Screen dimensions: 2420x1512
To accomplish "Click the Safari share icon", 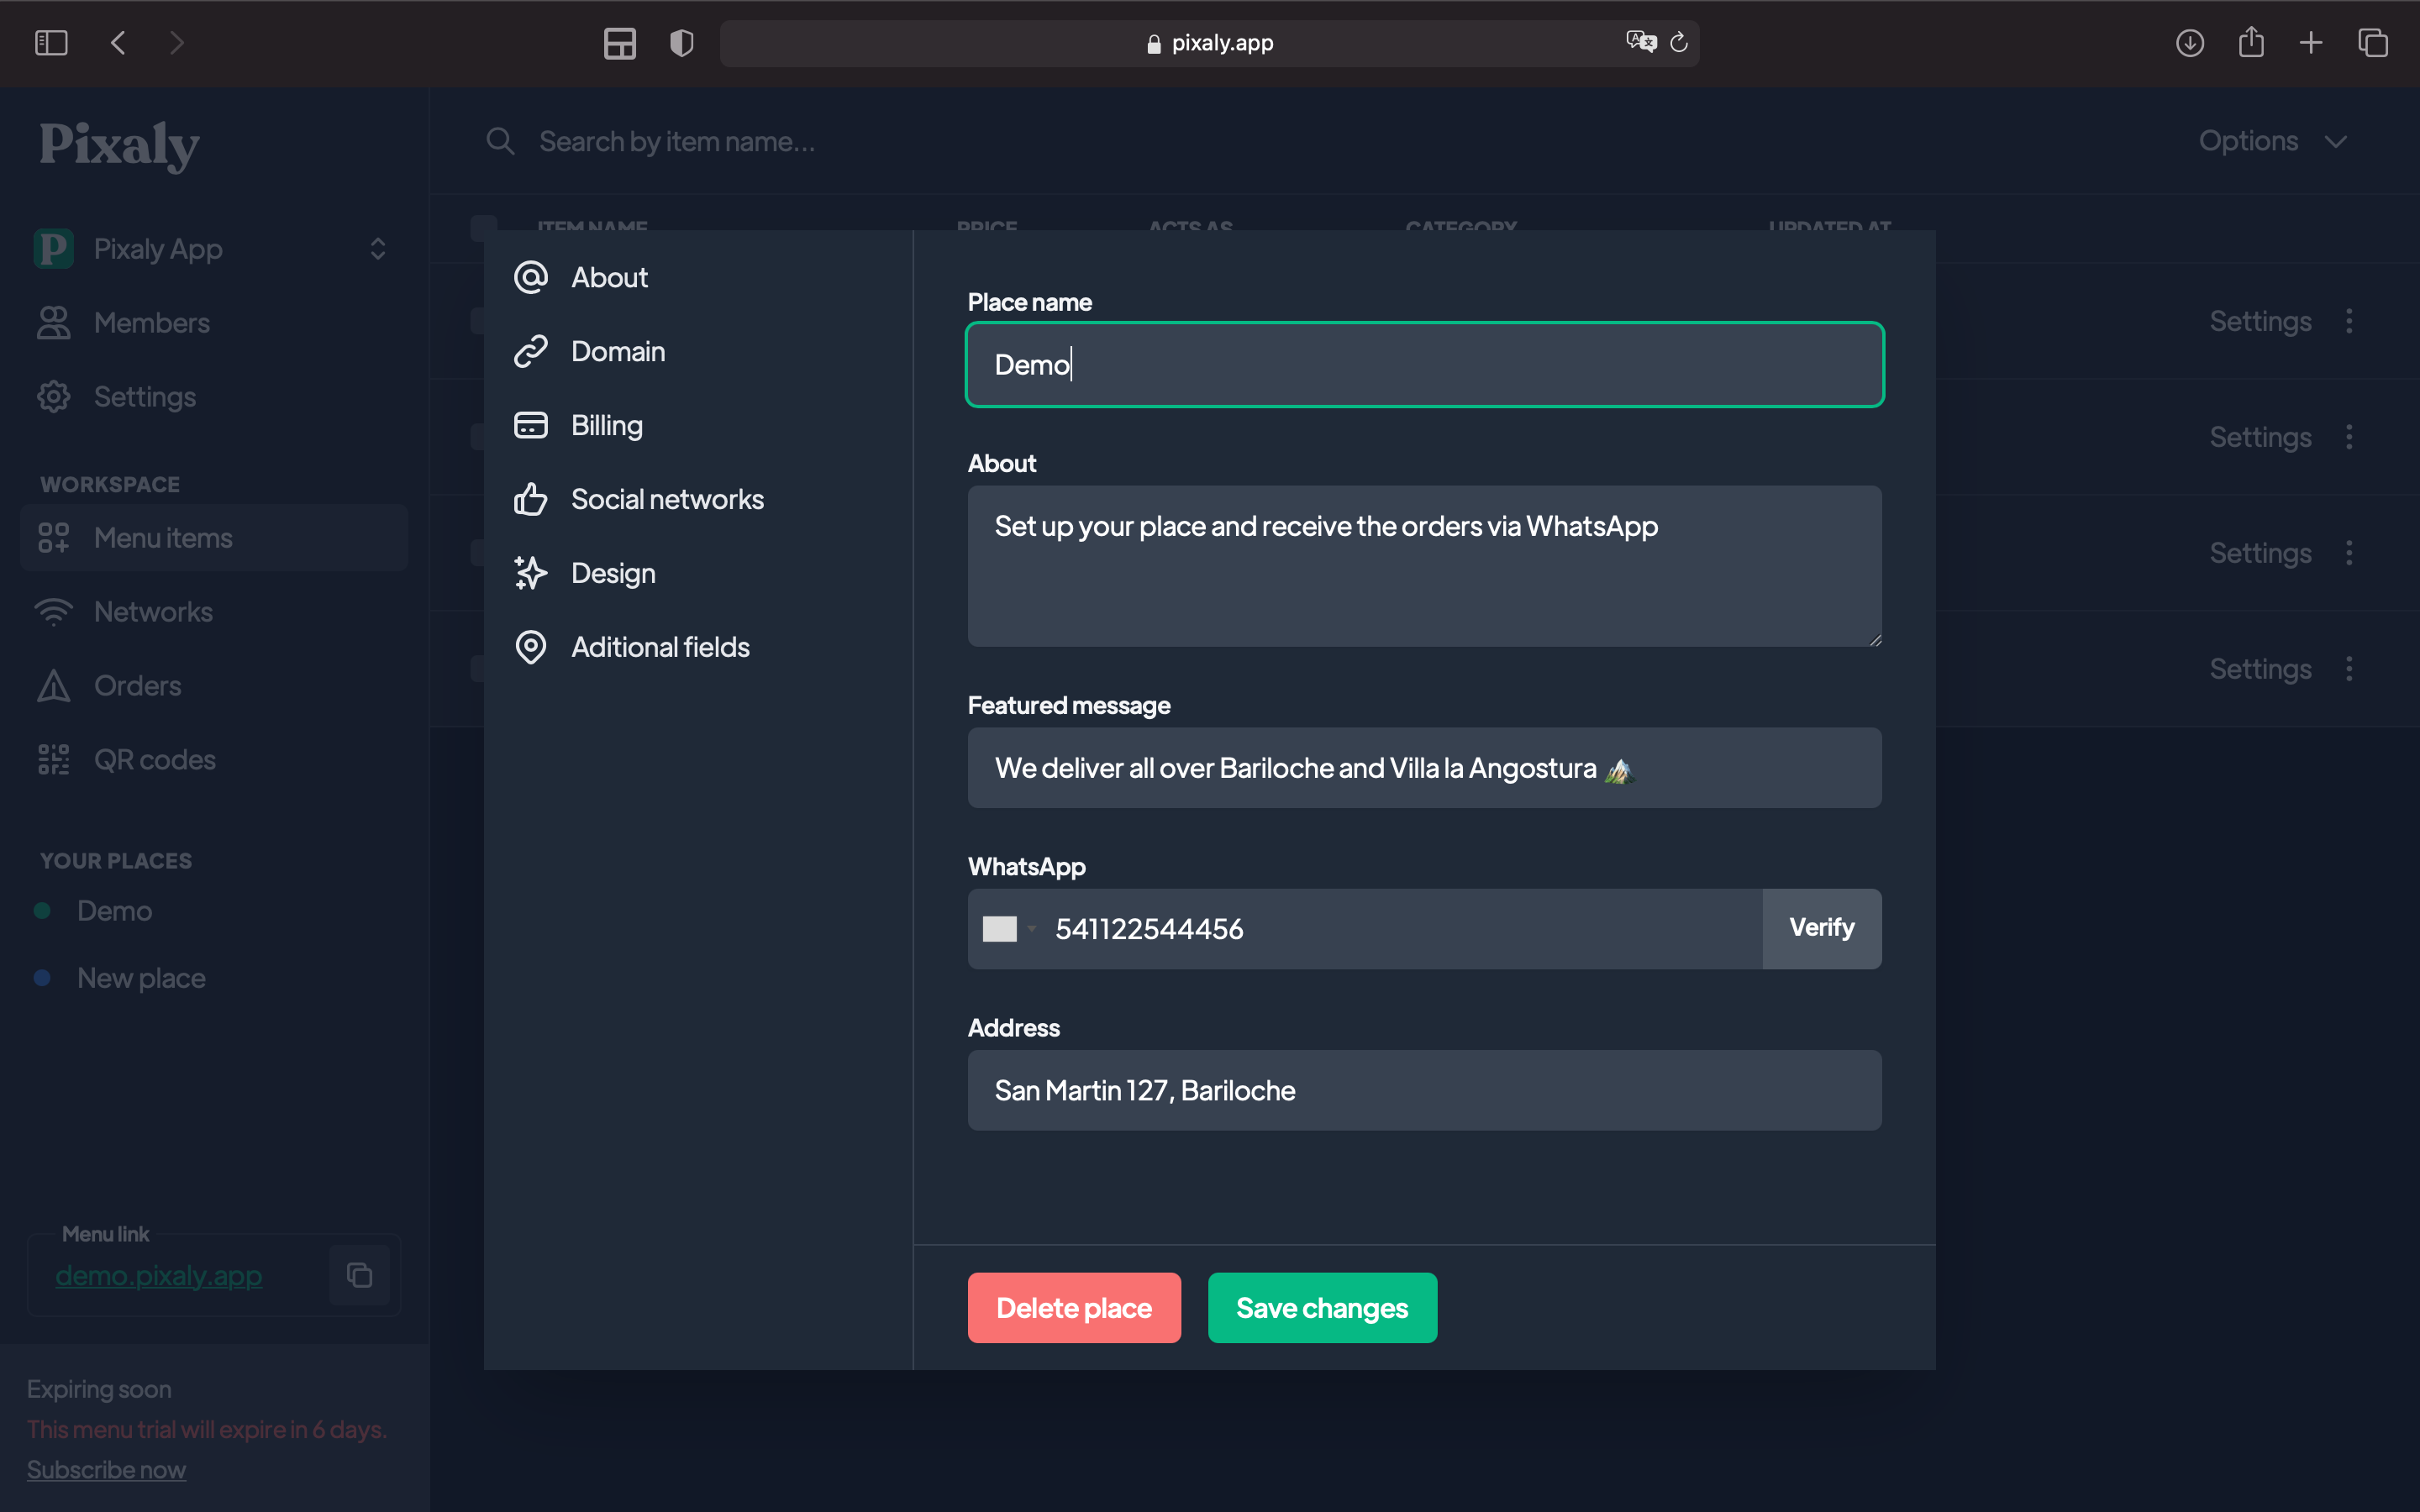I will tap(2251, 43).
